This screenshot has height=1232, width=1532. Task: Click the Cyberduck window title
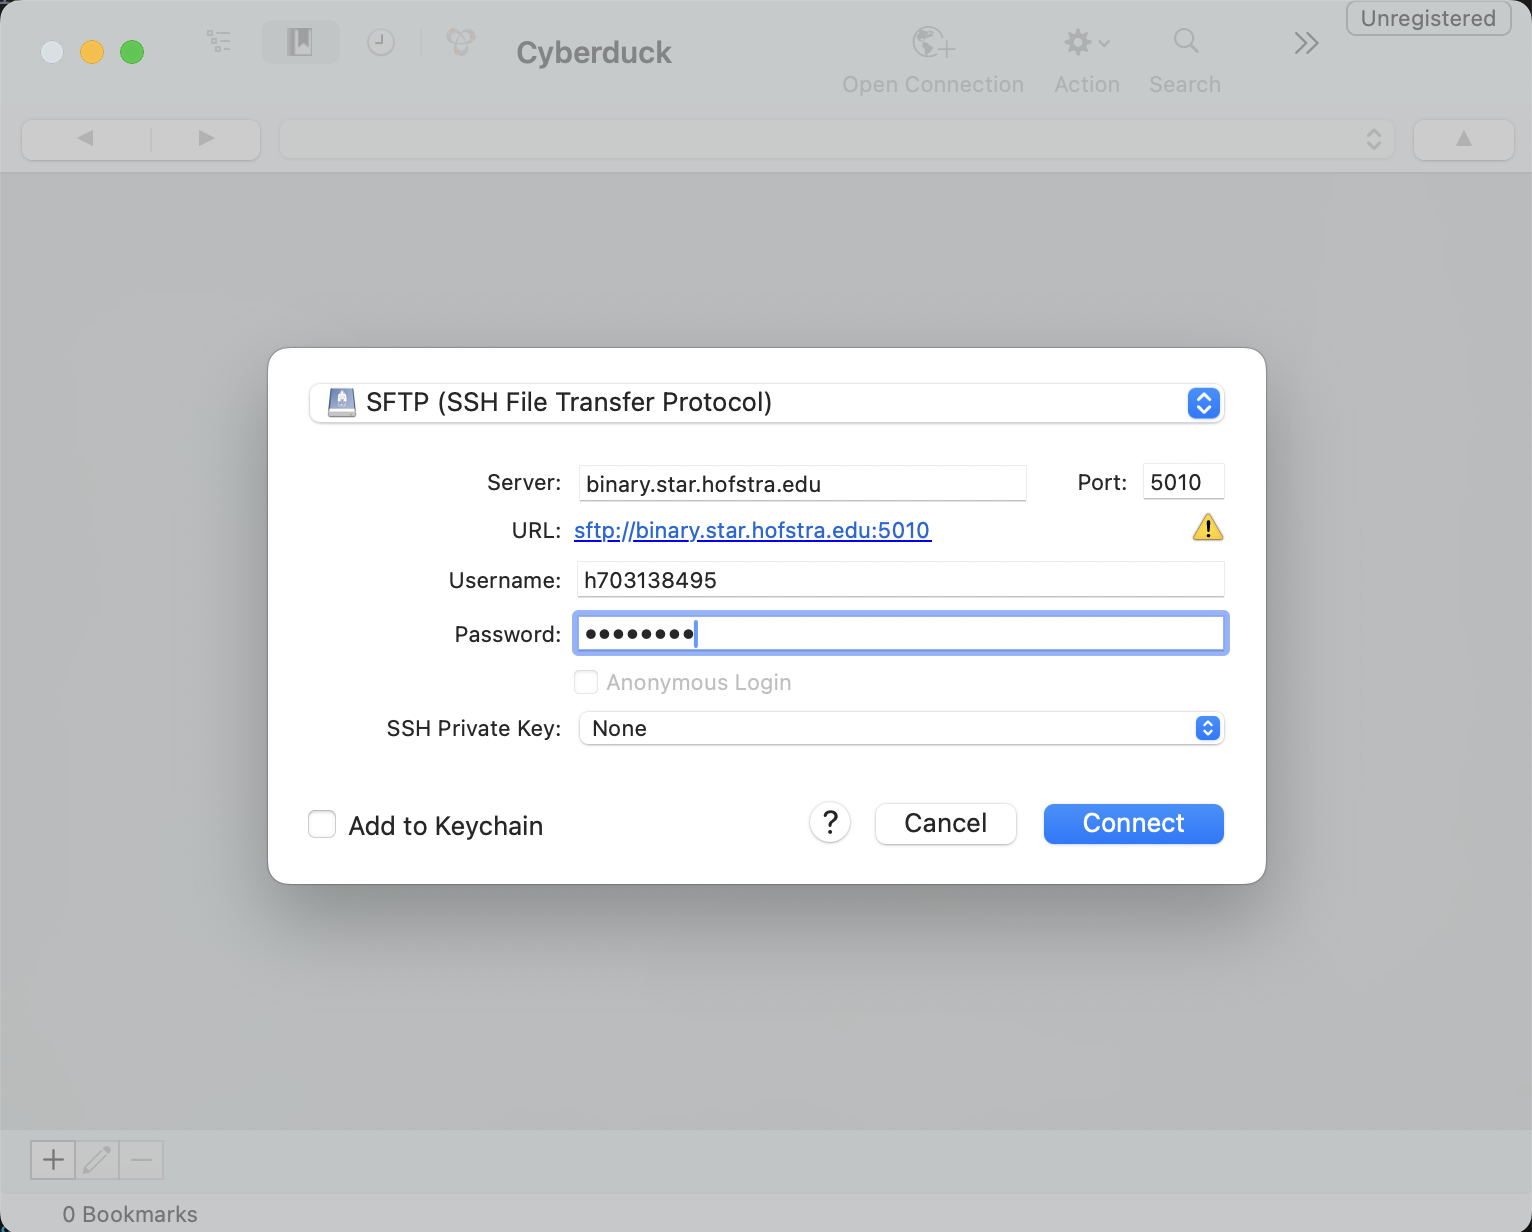[594, 53]
